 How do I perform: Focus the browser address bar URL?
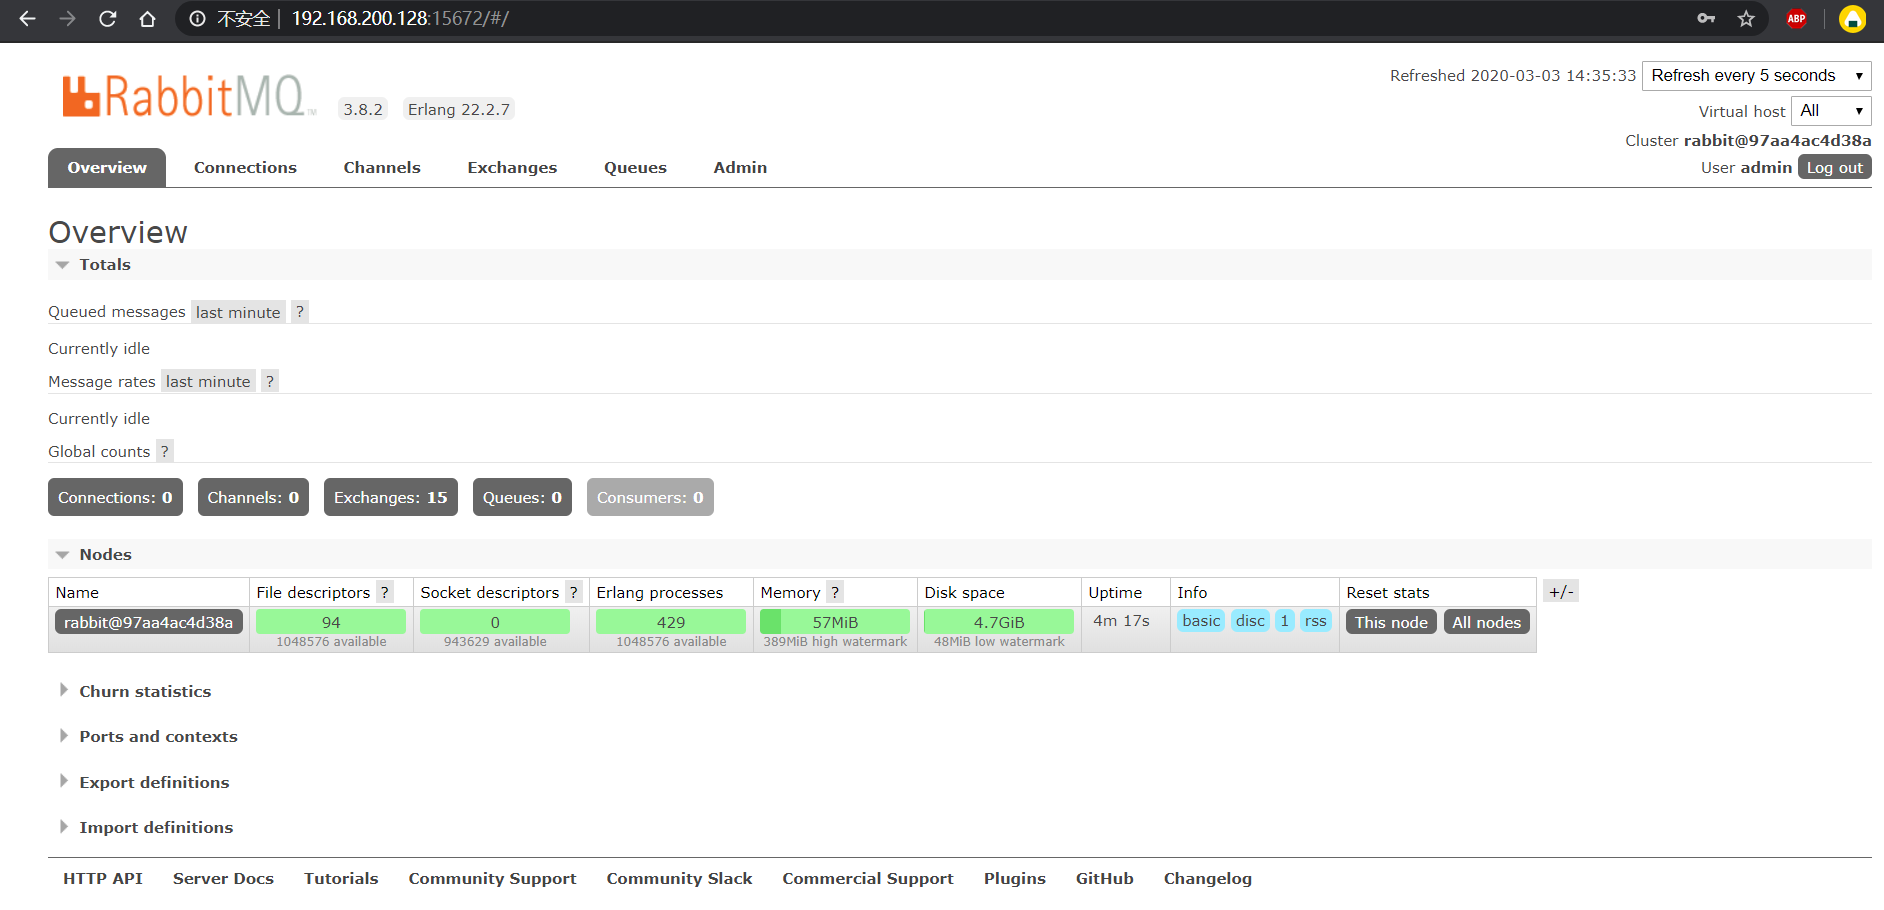click(x=400, y=19)
